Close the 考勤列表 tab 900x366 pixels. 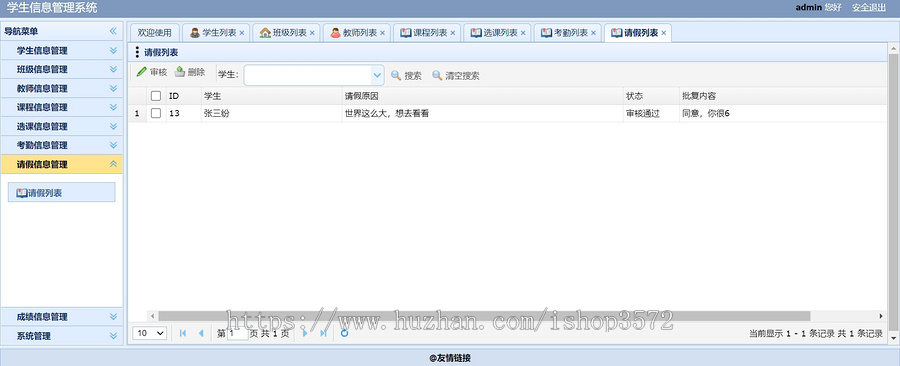593,33
